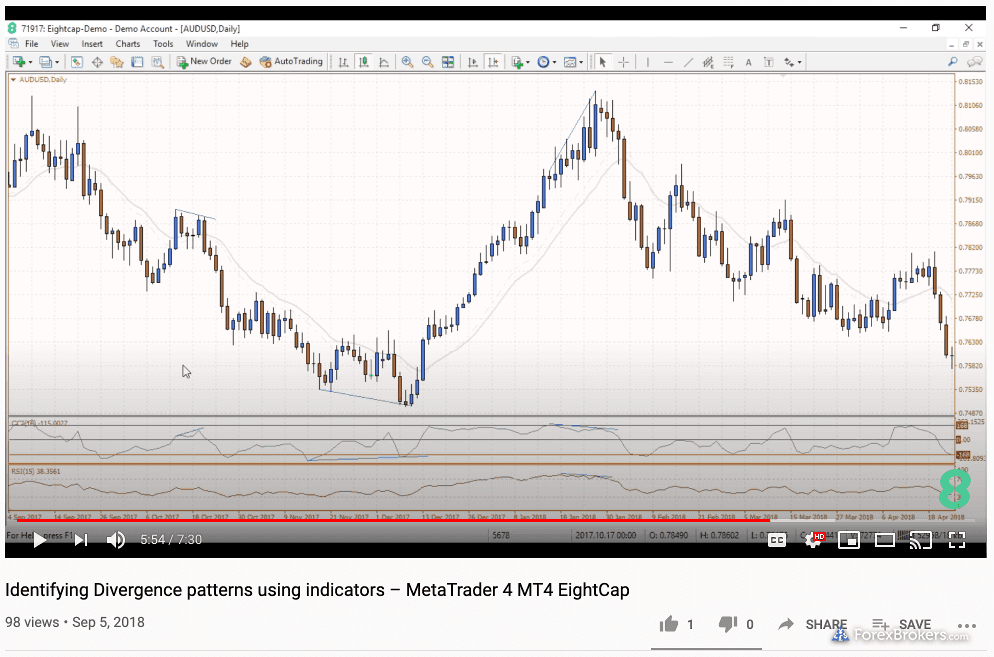Select the Crosshair tool
Screen dimensions: 994x657
(x=623, y=62)
